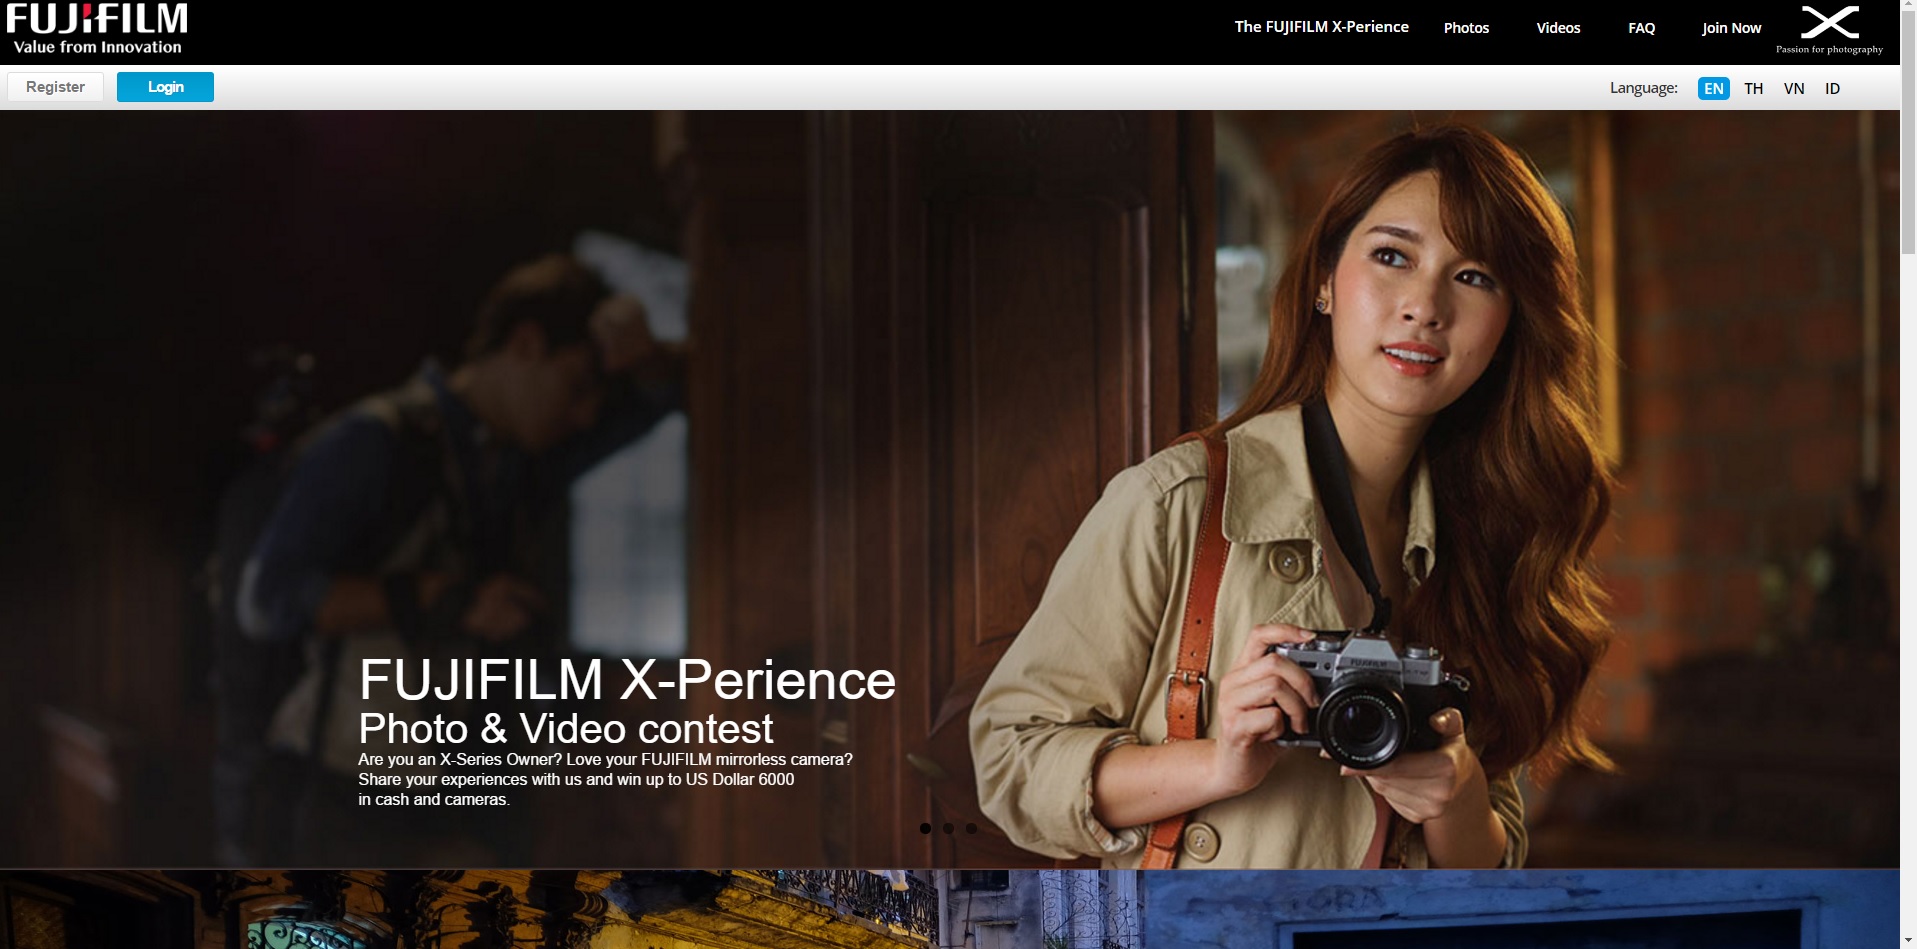Show the third carousel slide
This screenshot has height=949, width=1917.
[971, 828]
